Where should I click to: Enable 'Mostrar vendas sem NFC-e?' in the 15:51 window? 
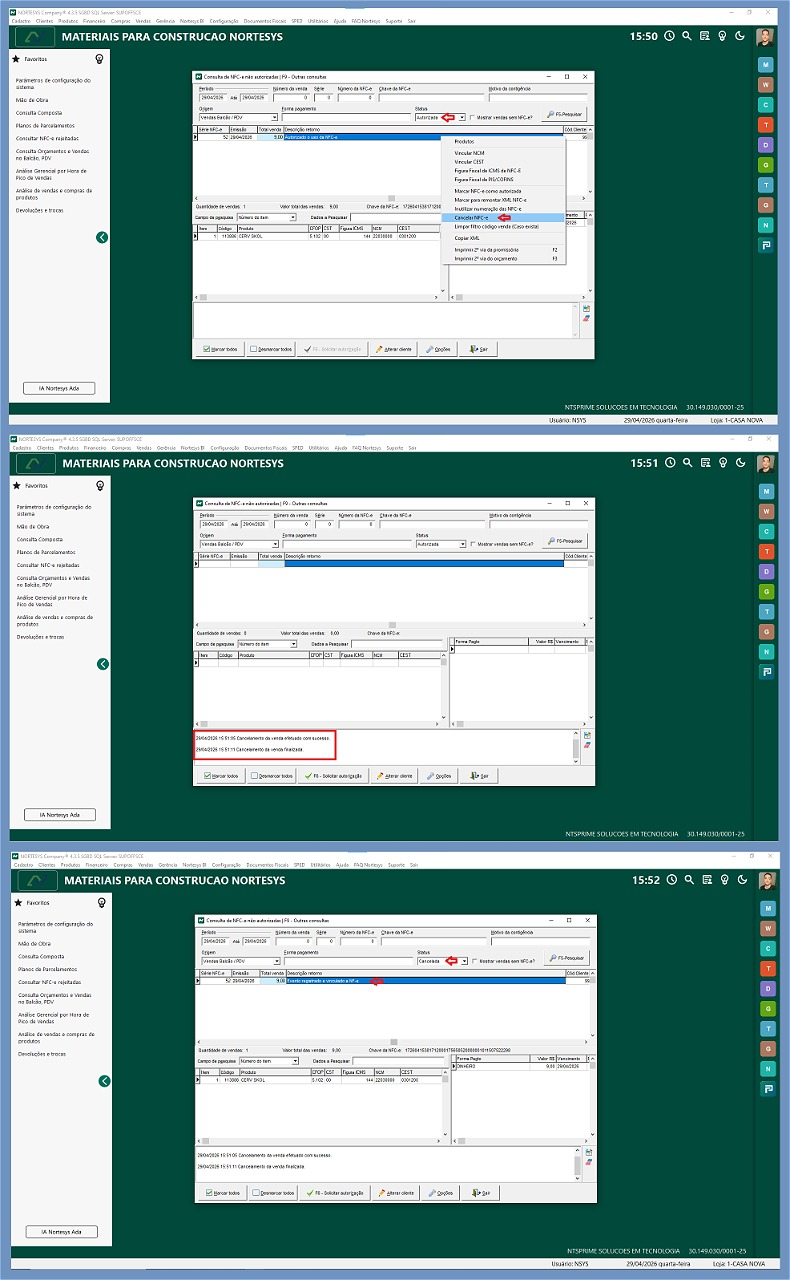point(474,544)
